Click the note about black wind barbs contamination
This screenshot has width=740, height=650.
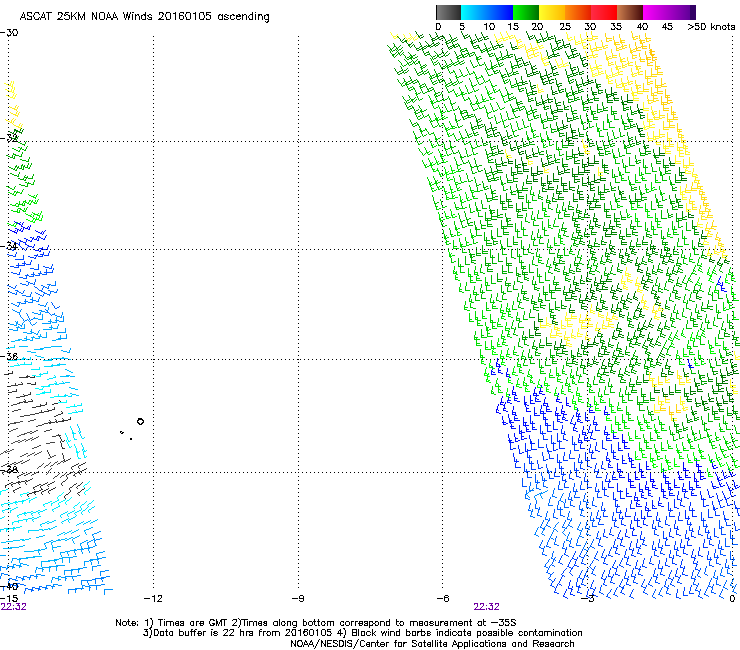(459, 633)
